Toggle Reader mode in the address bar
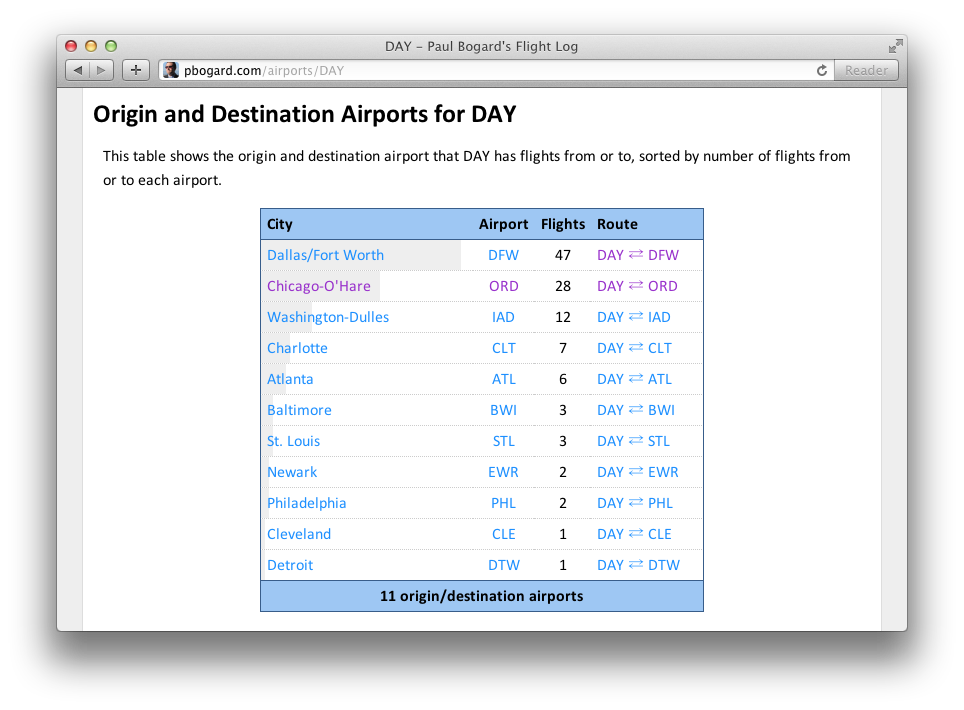Screen dimensions: 964x710 click(x=865, y=70)
